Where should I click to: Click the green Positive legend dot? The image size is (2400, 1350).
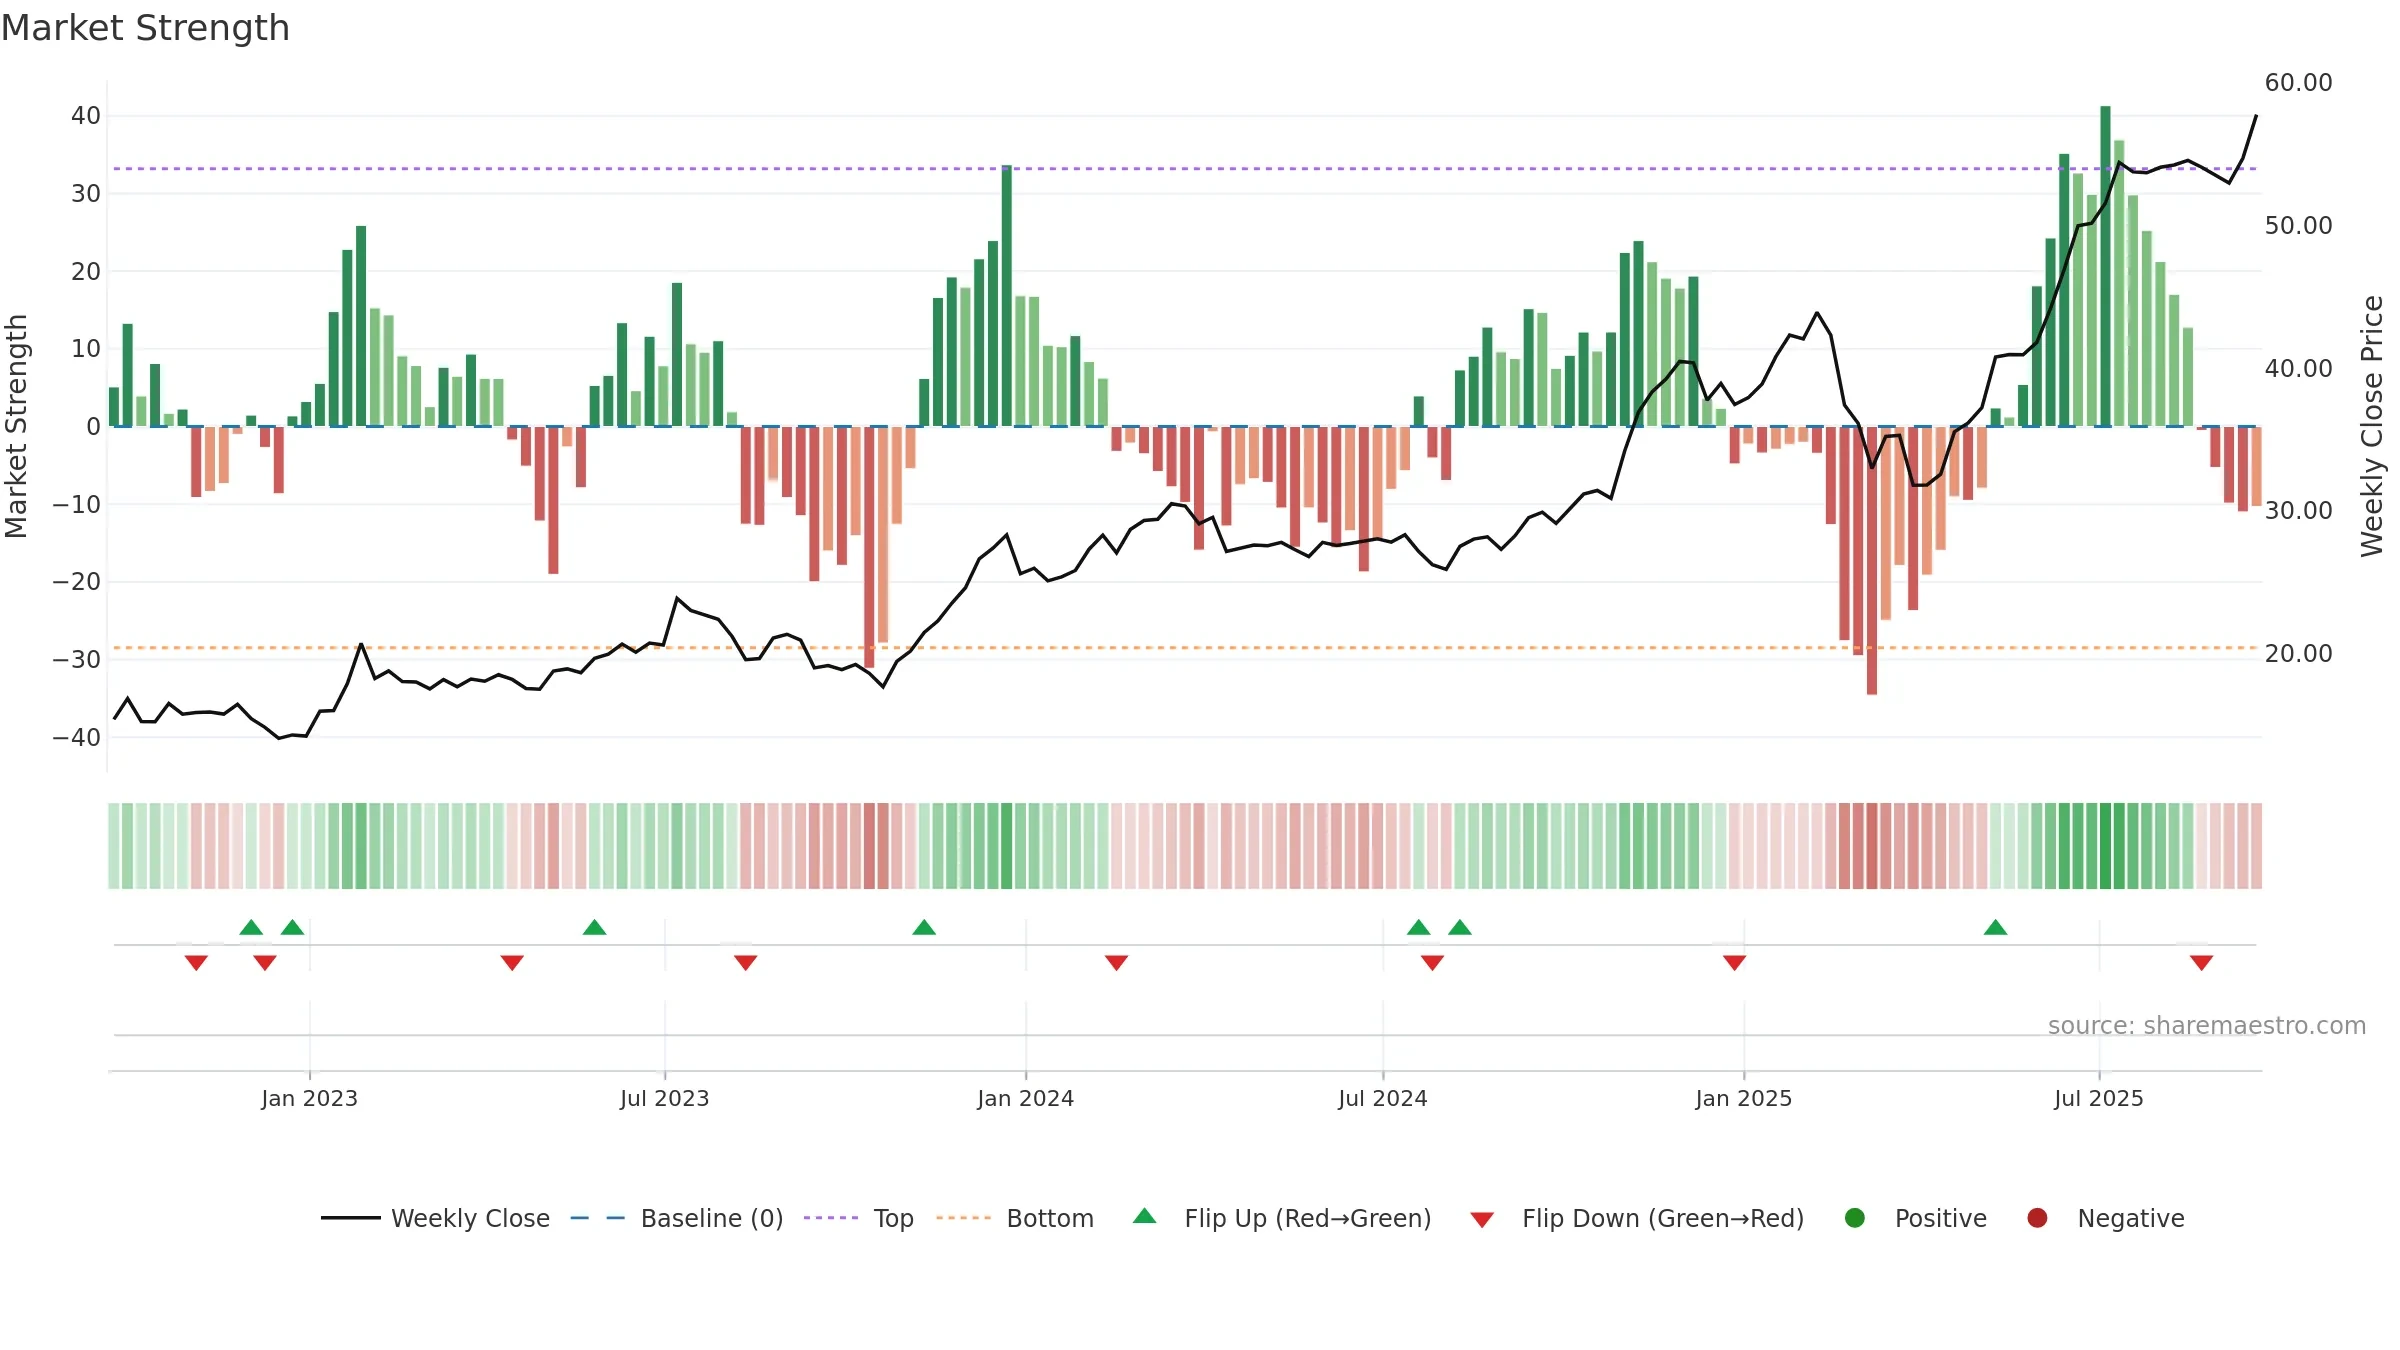coord(1855,1218)
